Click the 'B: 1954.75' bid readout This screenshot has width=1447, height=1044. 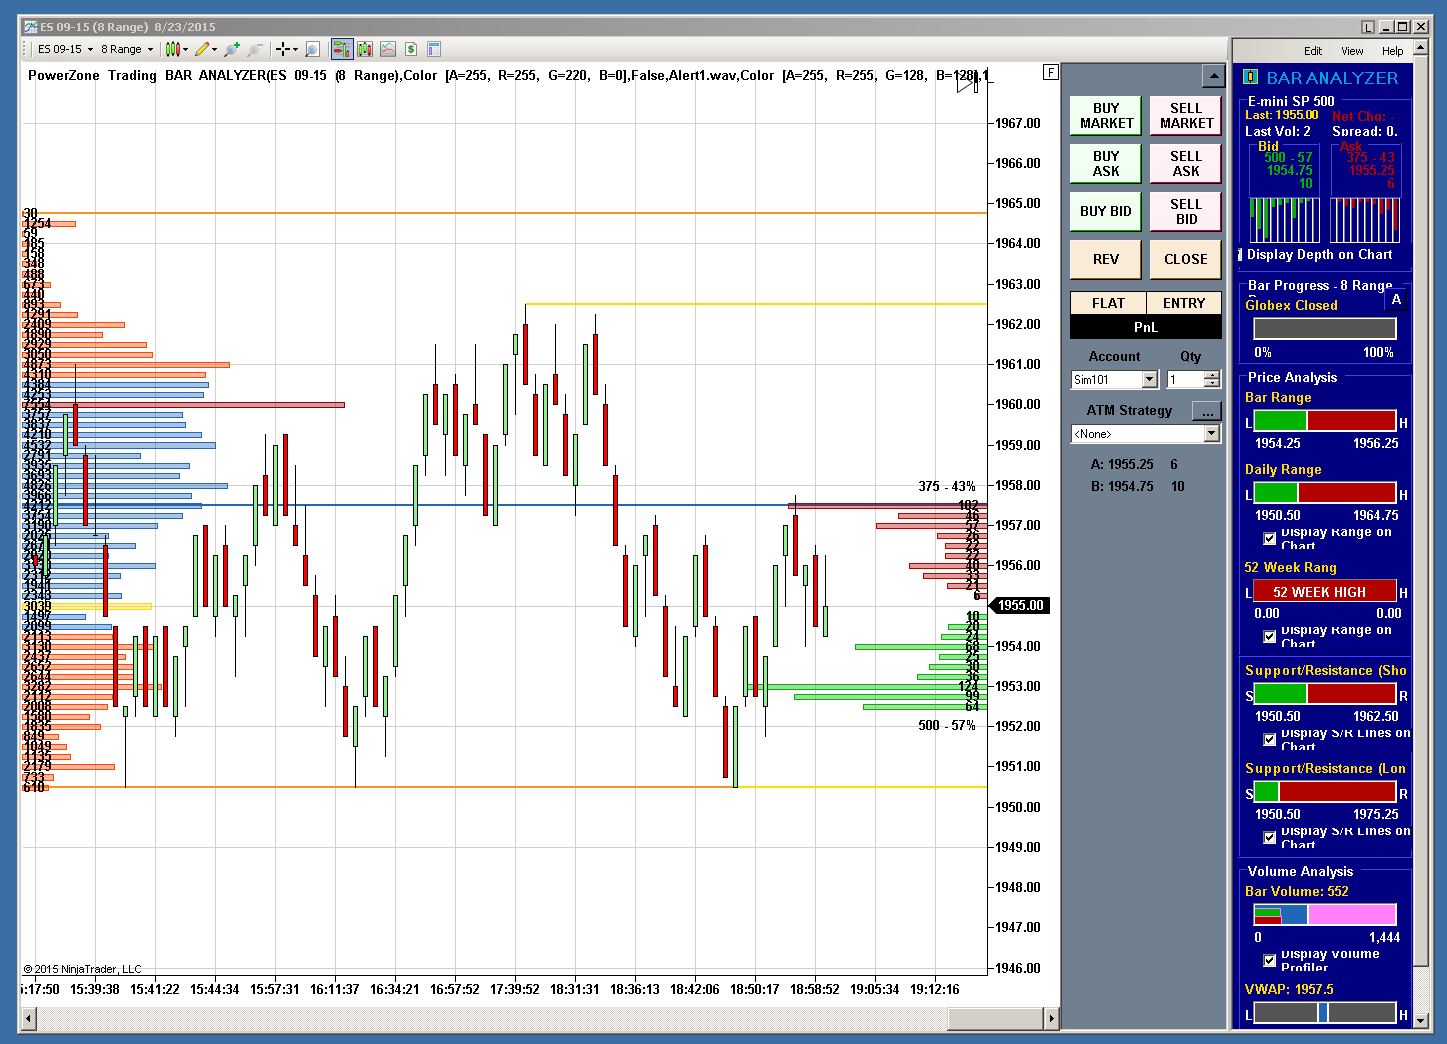tap(1122, 486)
